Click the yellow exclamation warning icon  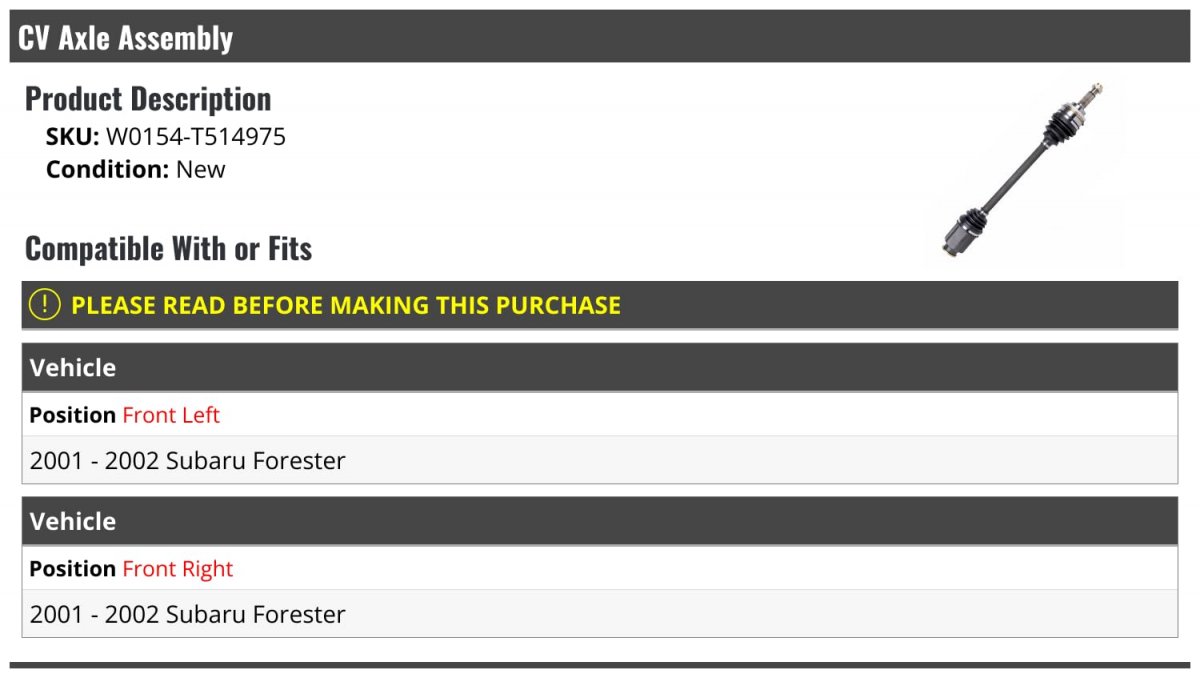point(45,304)
